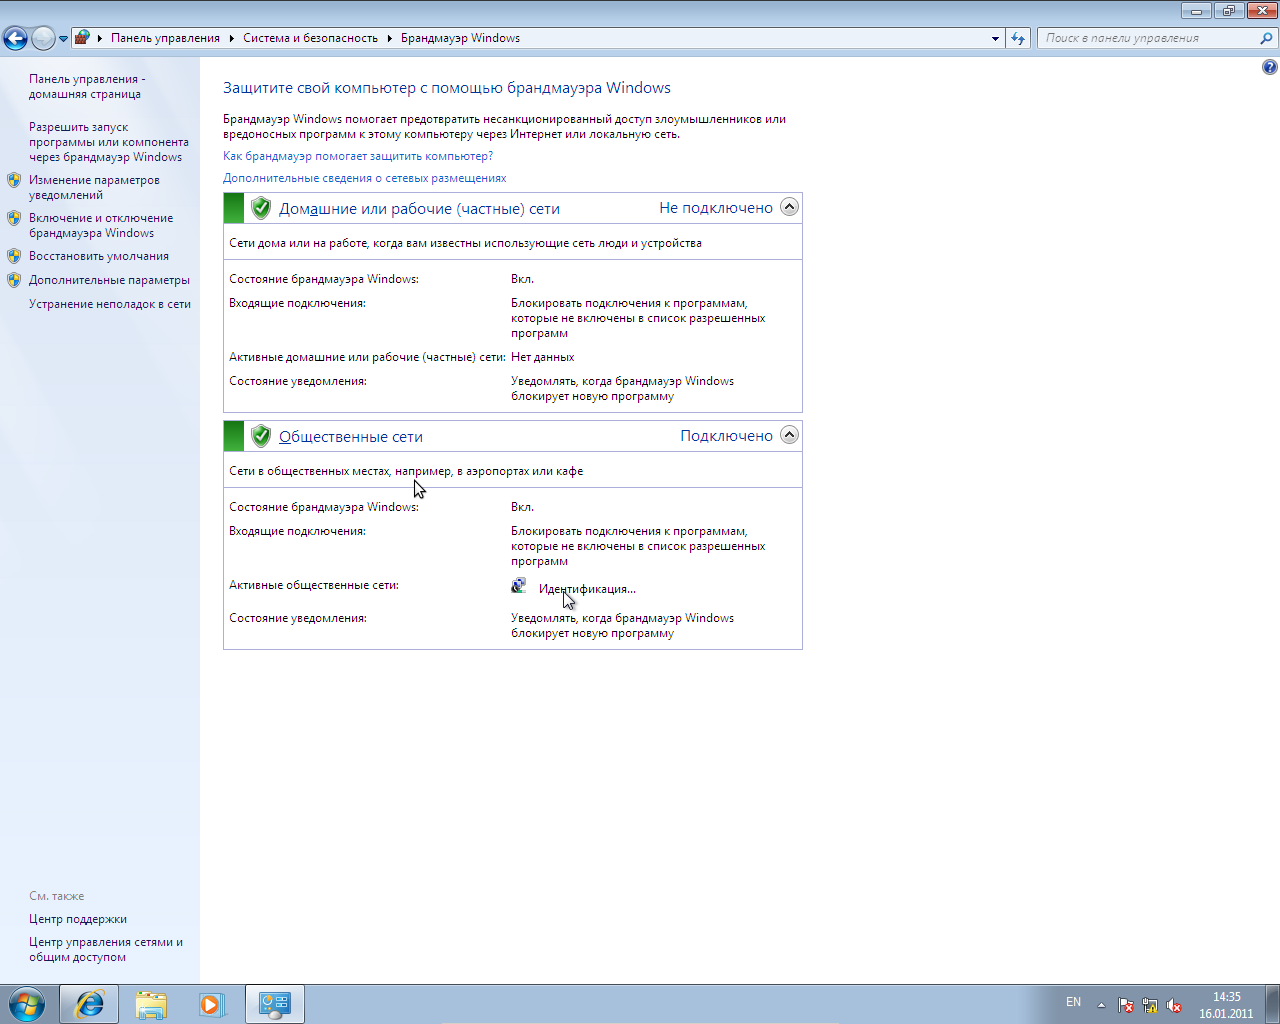Click 'Идентификация...' active network text
The height and width of the screenshot is (1024, 1280).
point(587,589)
